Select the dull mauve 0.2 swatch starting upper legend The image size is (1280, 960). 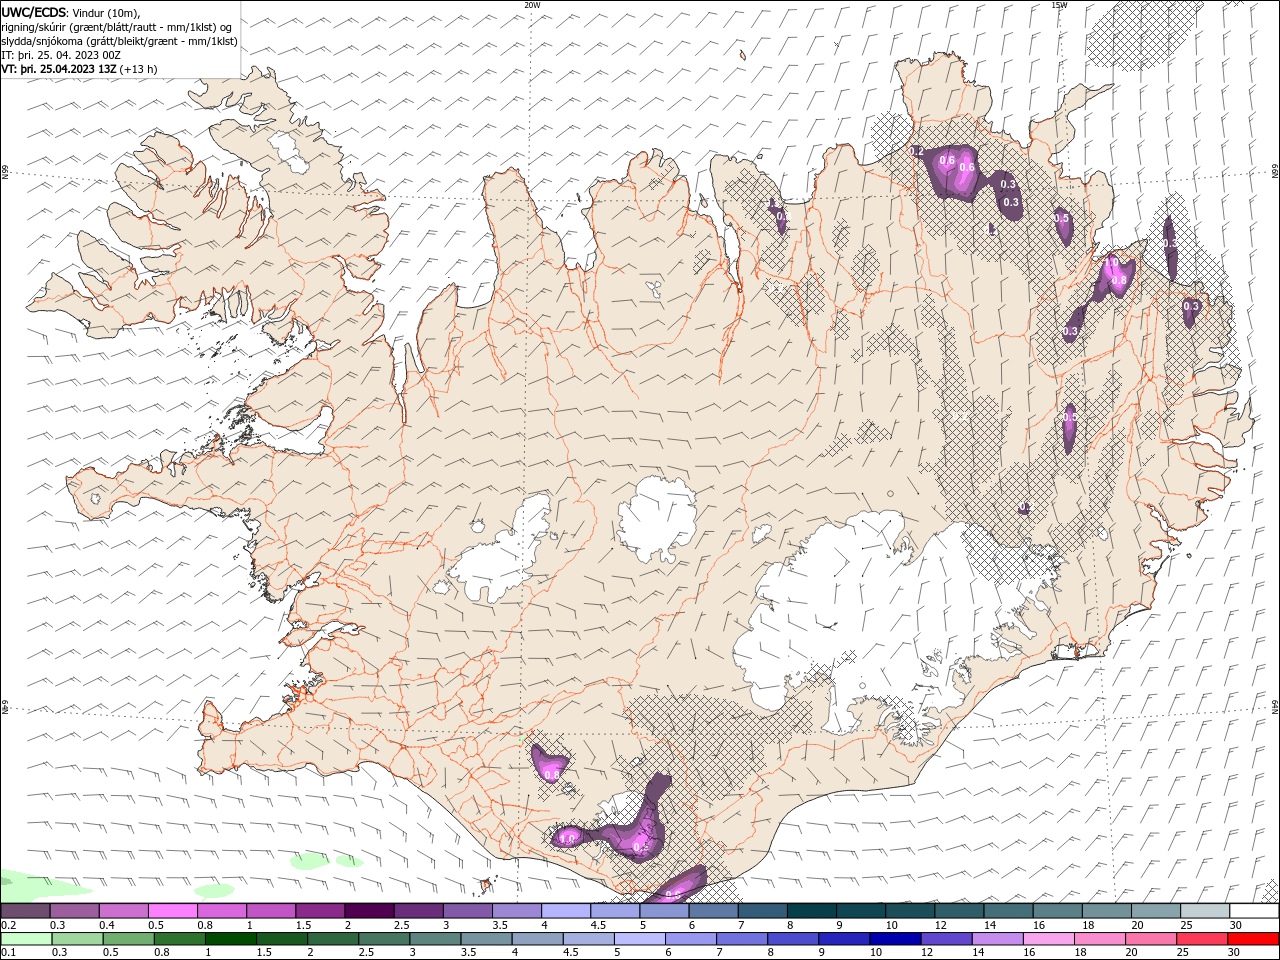25,911
